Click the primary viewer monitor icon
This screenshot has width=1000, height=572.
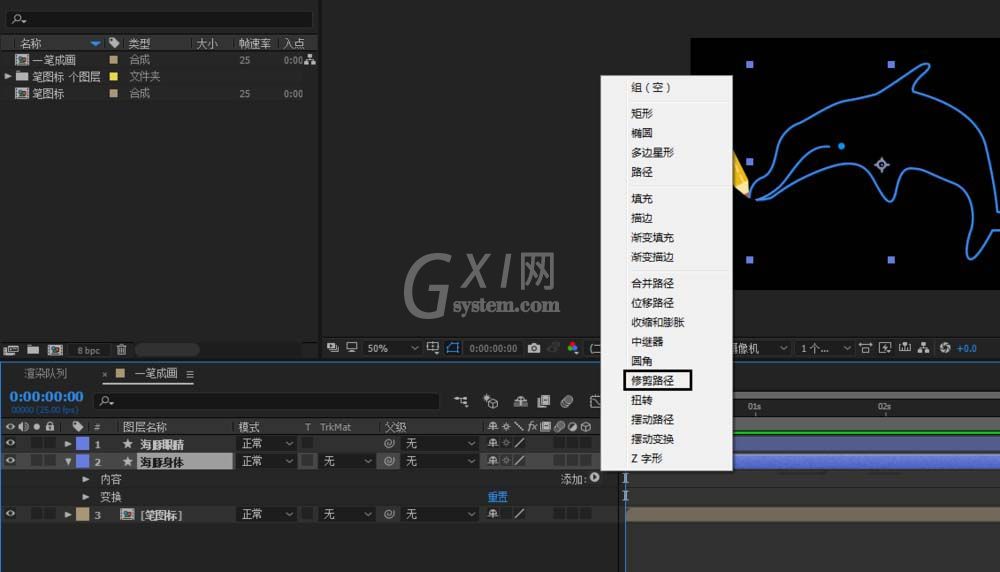pos(351,348)
